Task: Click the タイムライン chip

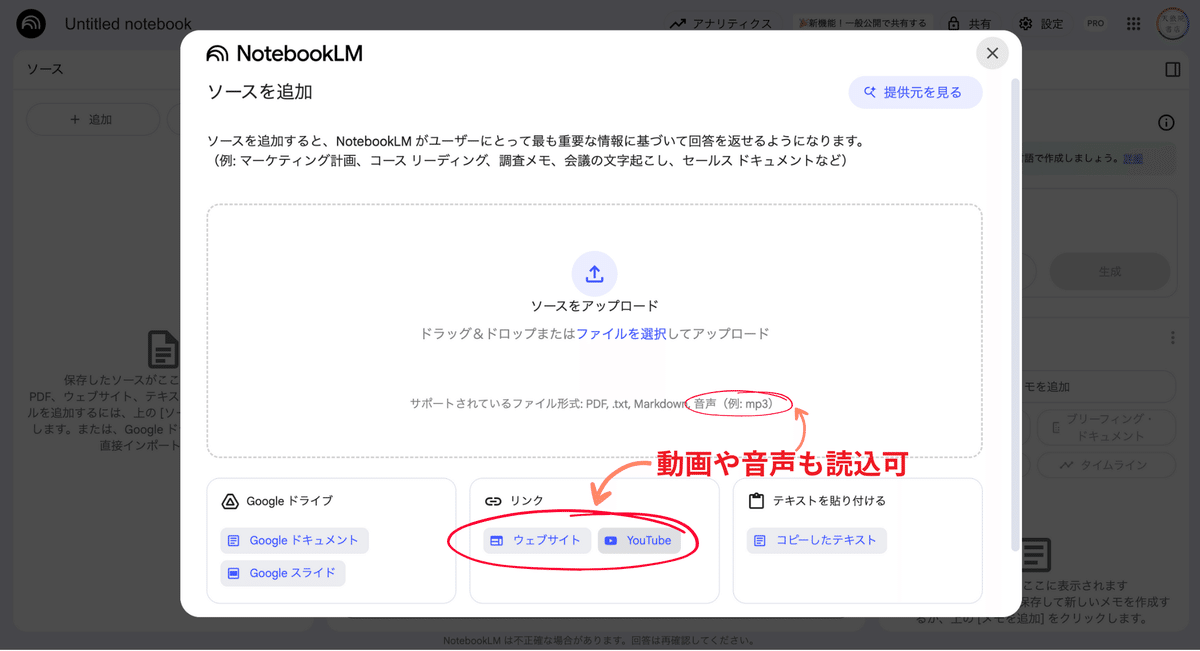Action: [1105, 465]
